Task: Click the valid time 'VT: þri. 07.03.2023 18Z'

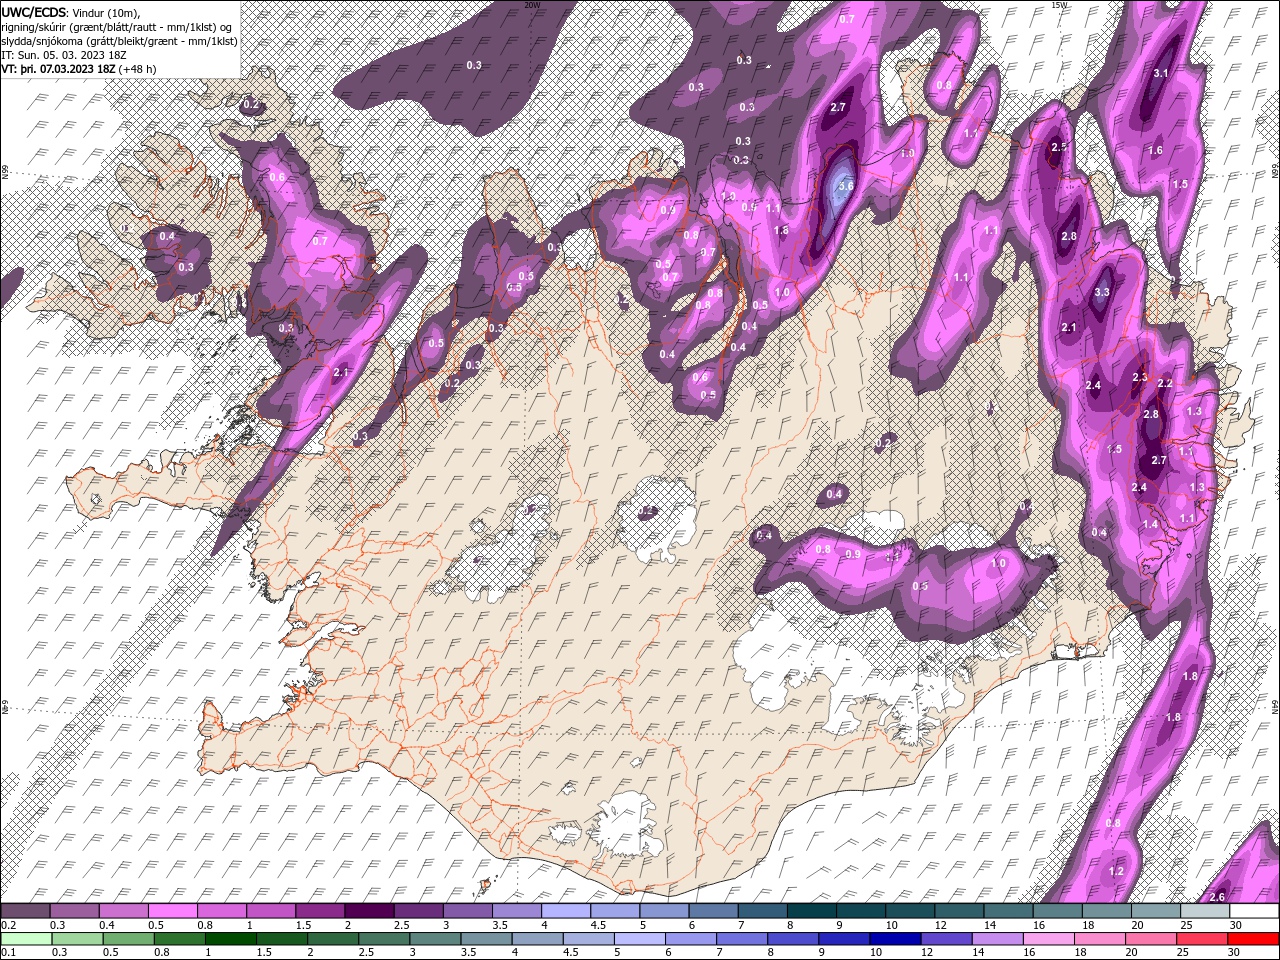Action: point(58,69)
